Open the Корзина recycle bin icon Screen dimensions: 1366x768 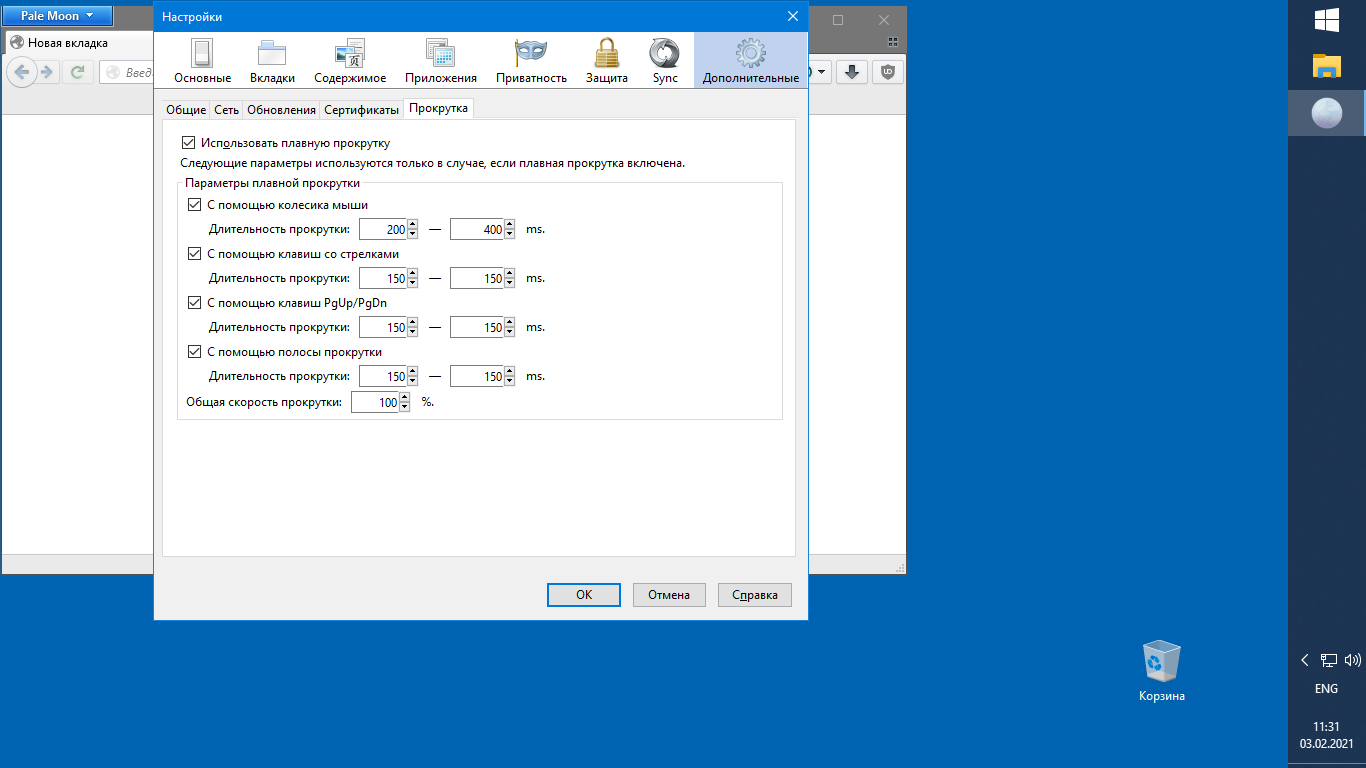[x=1161, y=671]
